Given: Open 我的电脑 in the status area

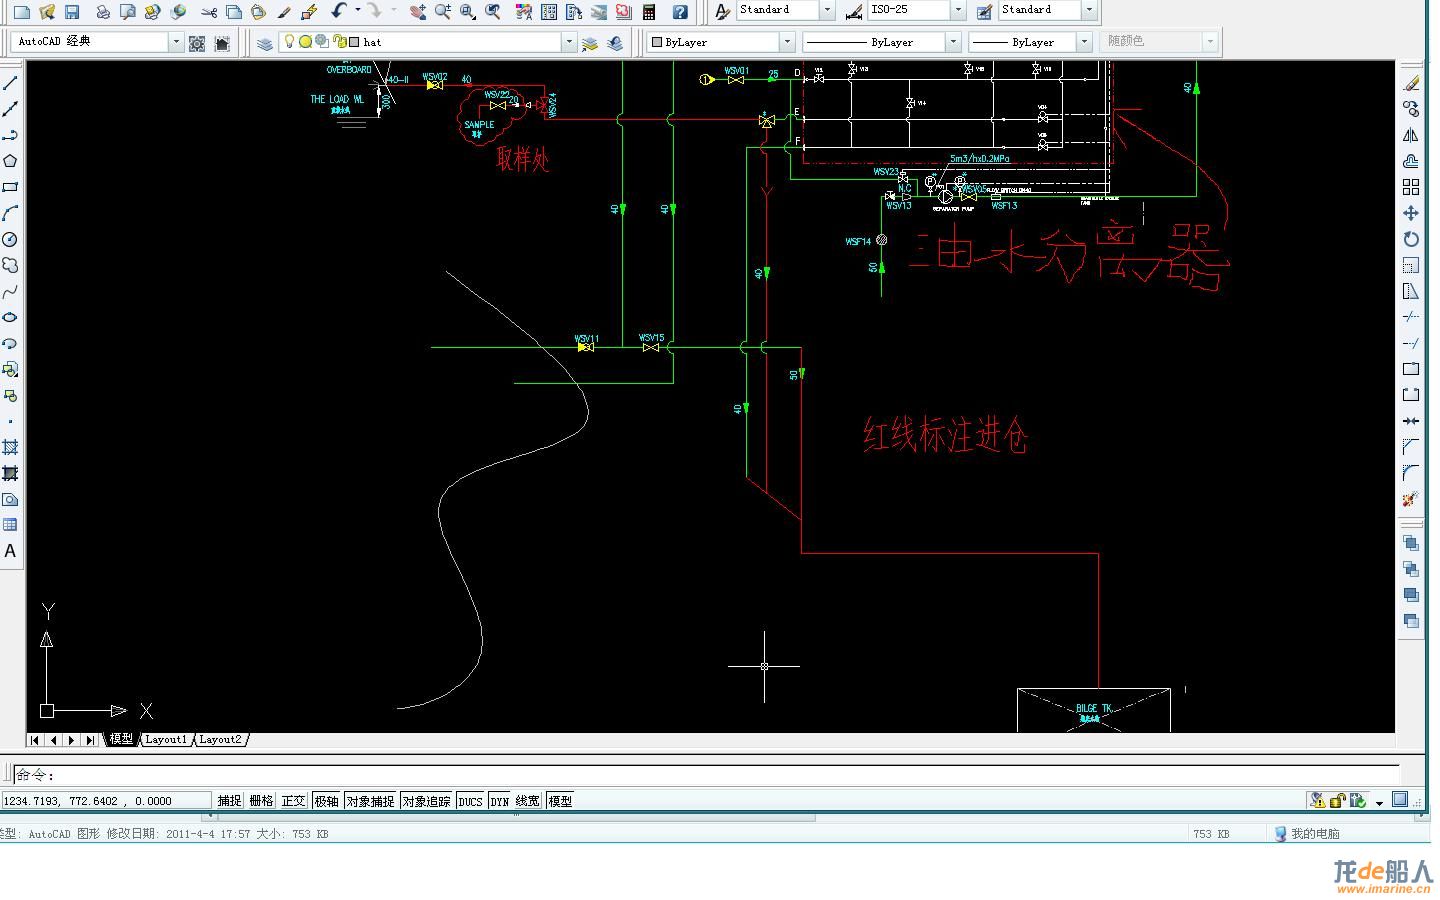Looking at the screenshot, I should (1306, 833).
